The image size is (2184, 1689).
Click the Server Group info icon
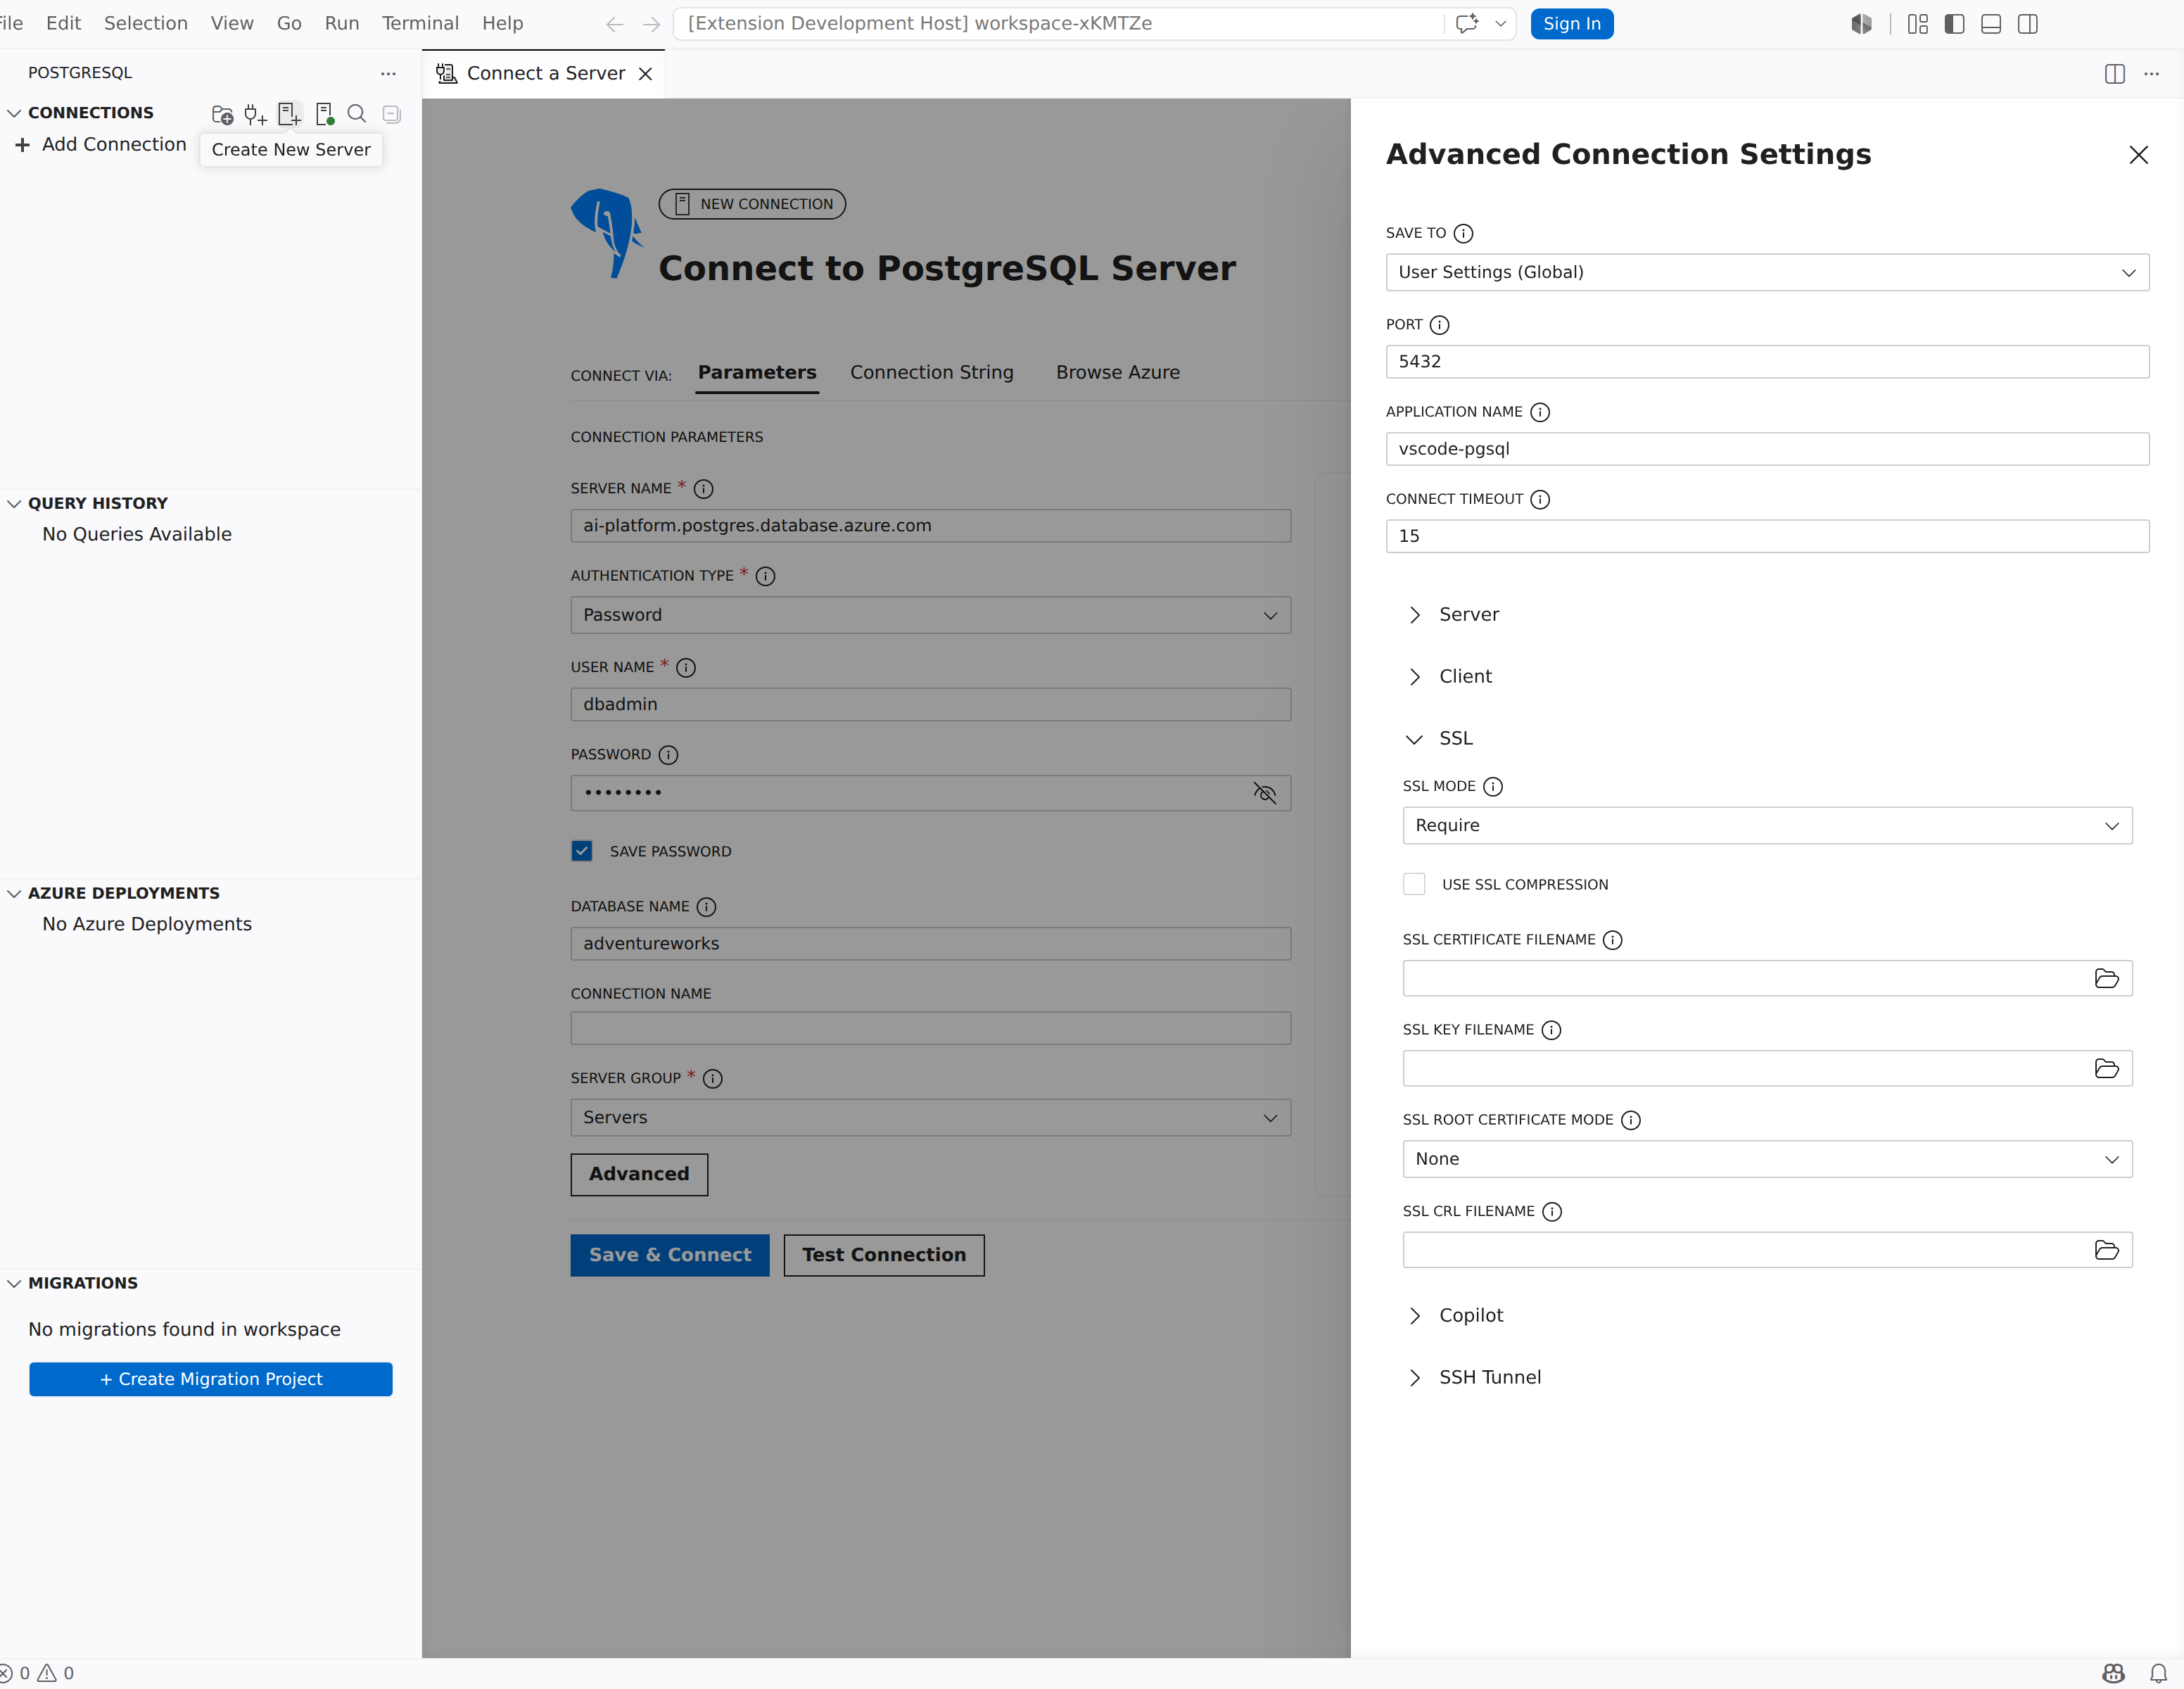click(713, 1079)
